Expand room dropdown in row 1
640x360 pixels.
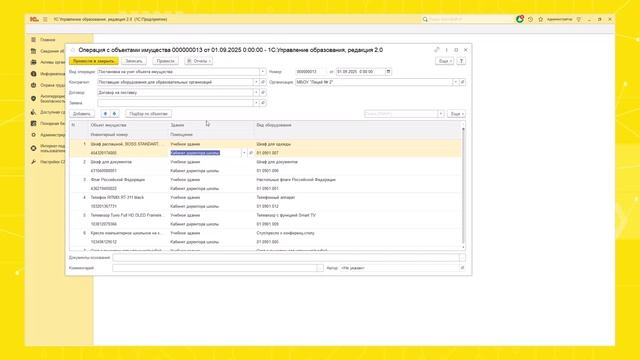(x=244, y=153)
